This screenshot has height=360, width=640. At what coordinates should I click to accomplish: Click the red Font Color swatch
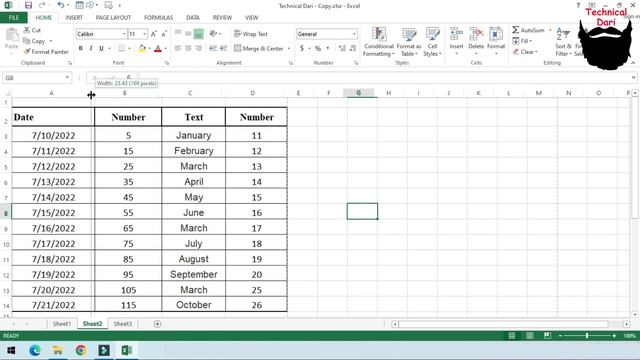pyautogui.click(x=158, y=49)
